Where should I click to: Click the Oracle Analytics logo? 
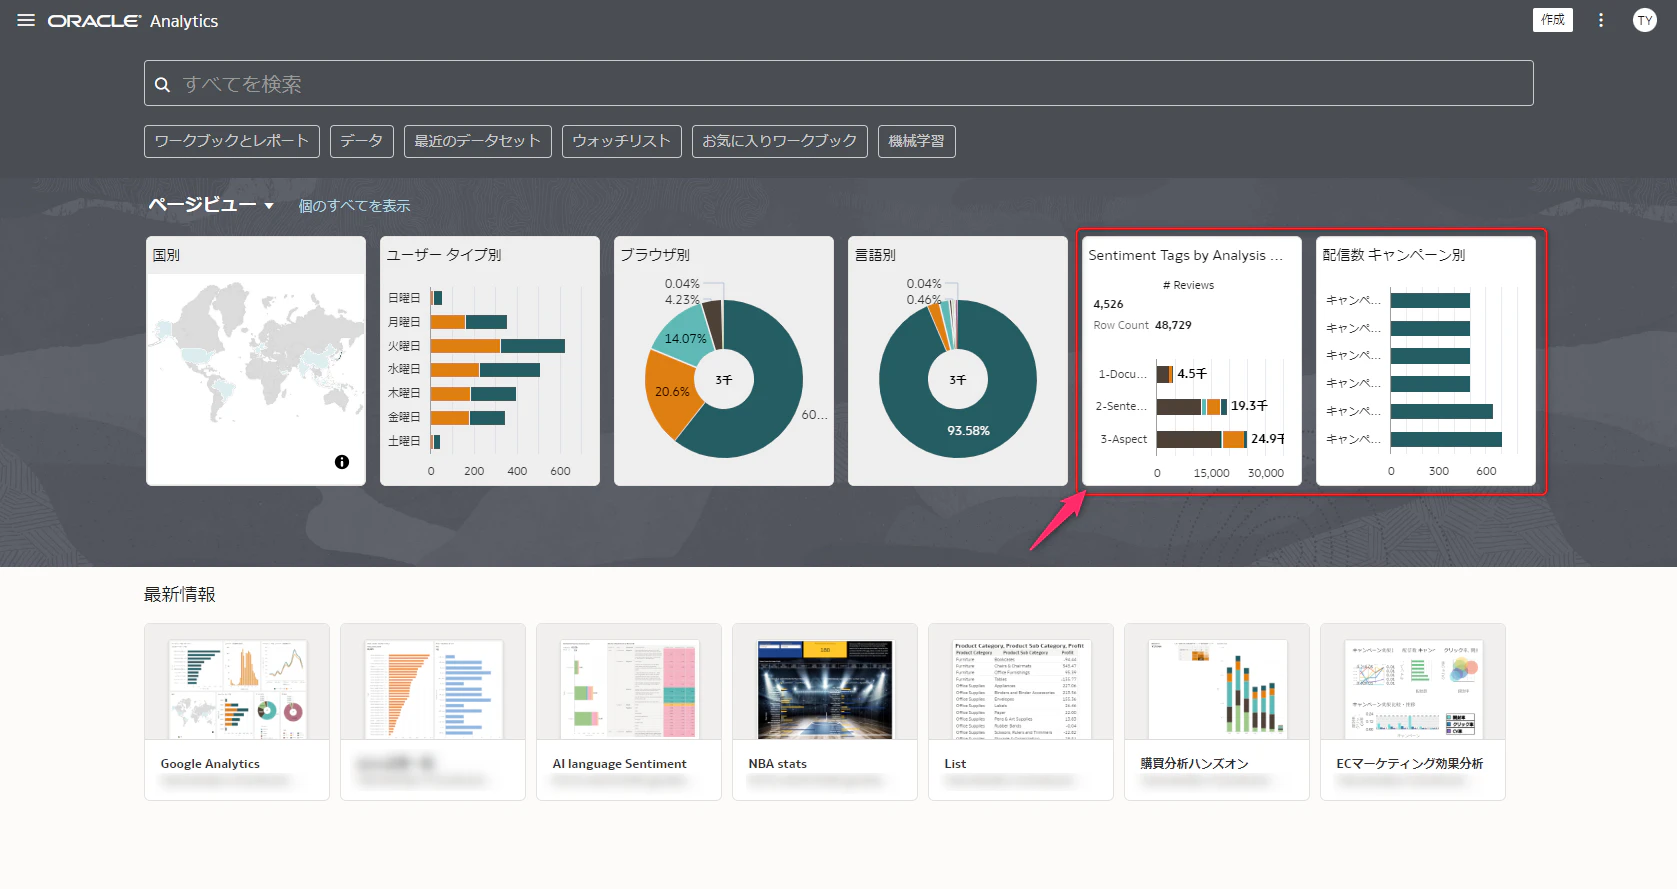click(133, 21)
